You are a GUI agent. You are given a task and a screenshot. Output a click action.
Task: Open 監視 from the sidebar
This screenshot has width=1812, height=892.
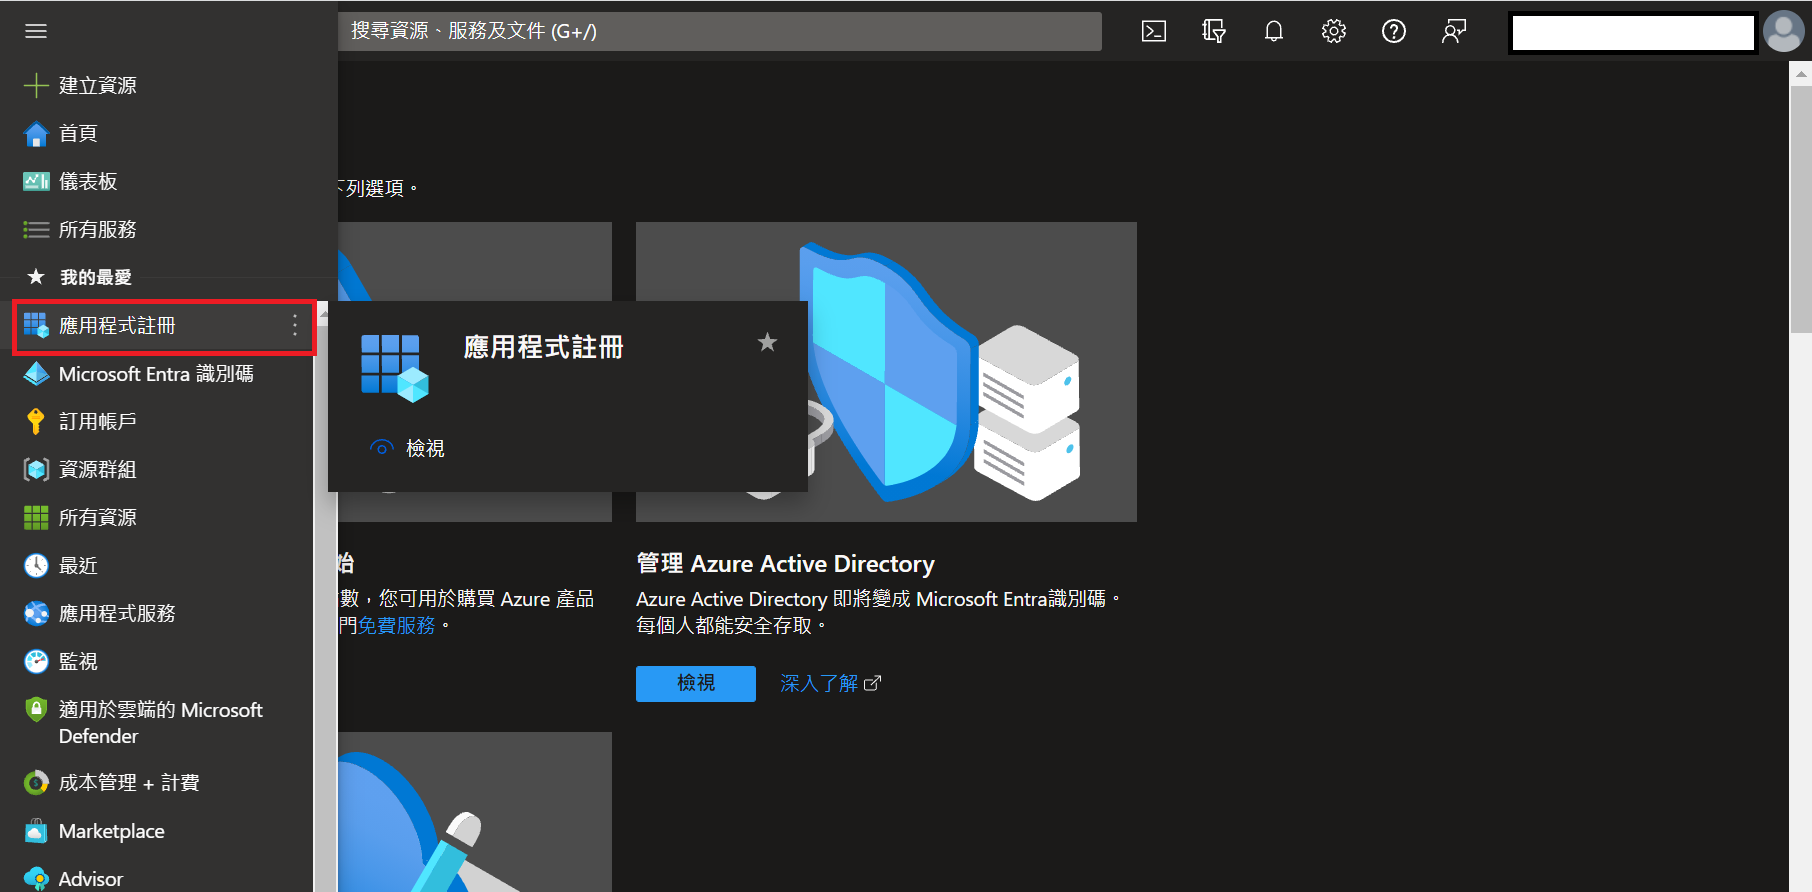78,661
